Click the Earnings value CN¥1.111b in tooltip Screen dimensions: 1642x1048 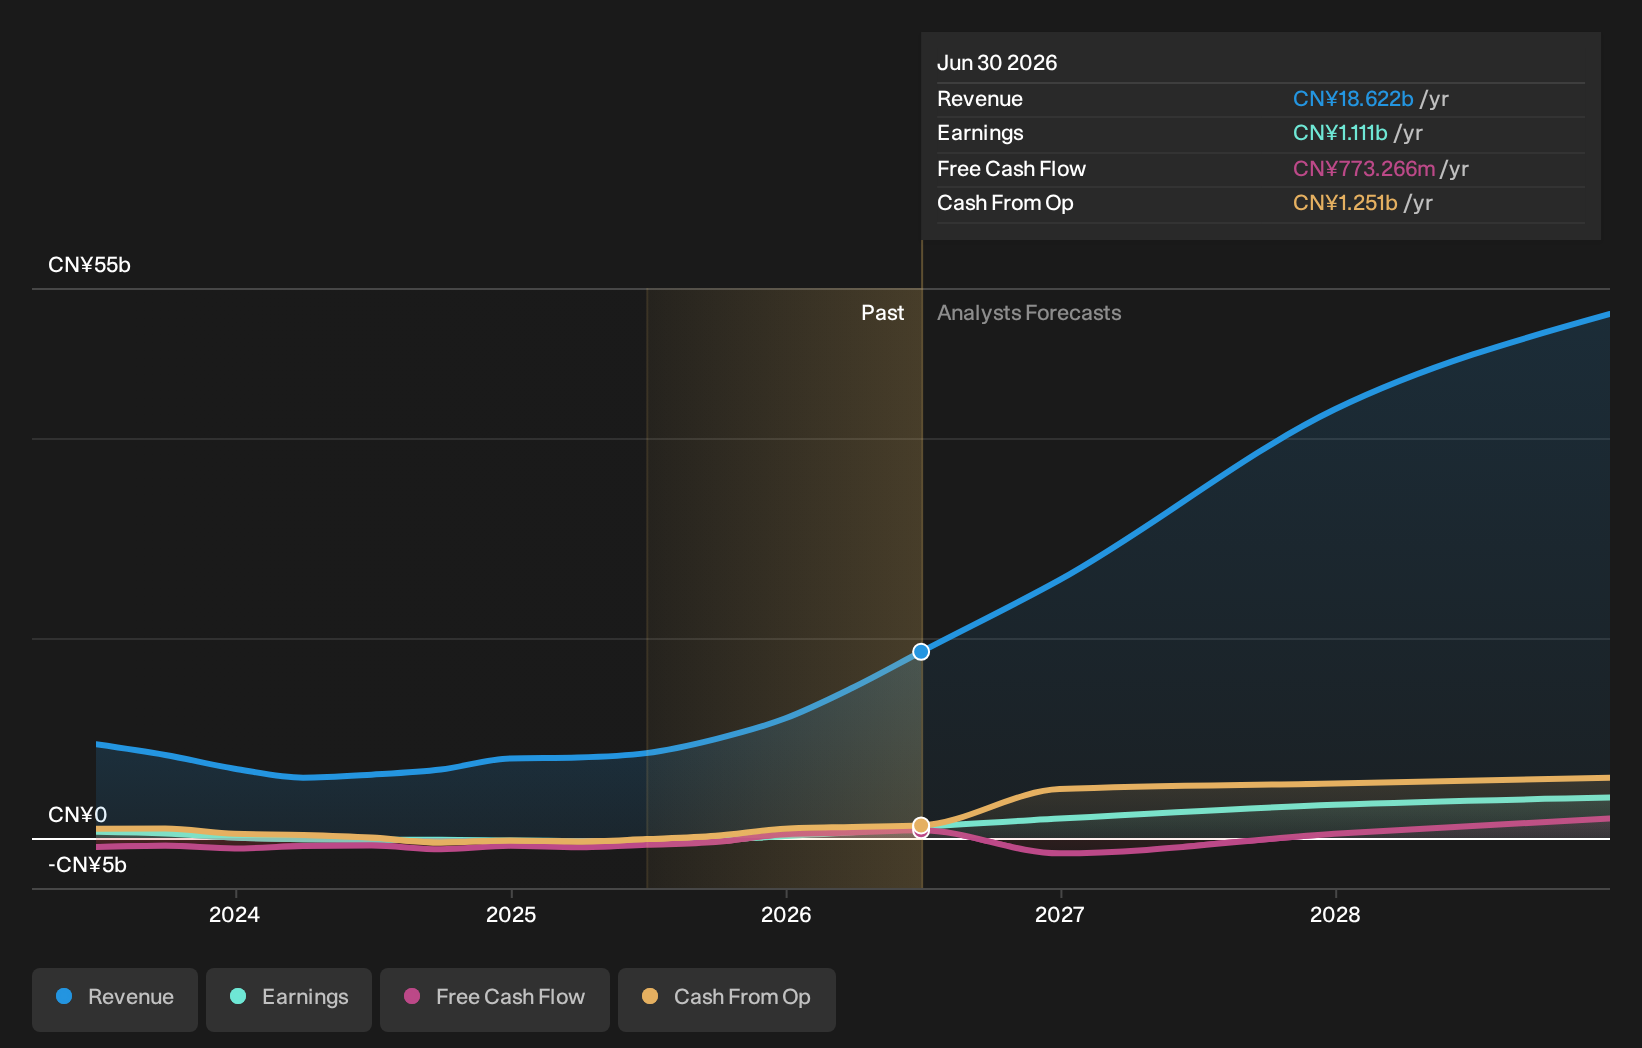coord(1340,133)
